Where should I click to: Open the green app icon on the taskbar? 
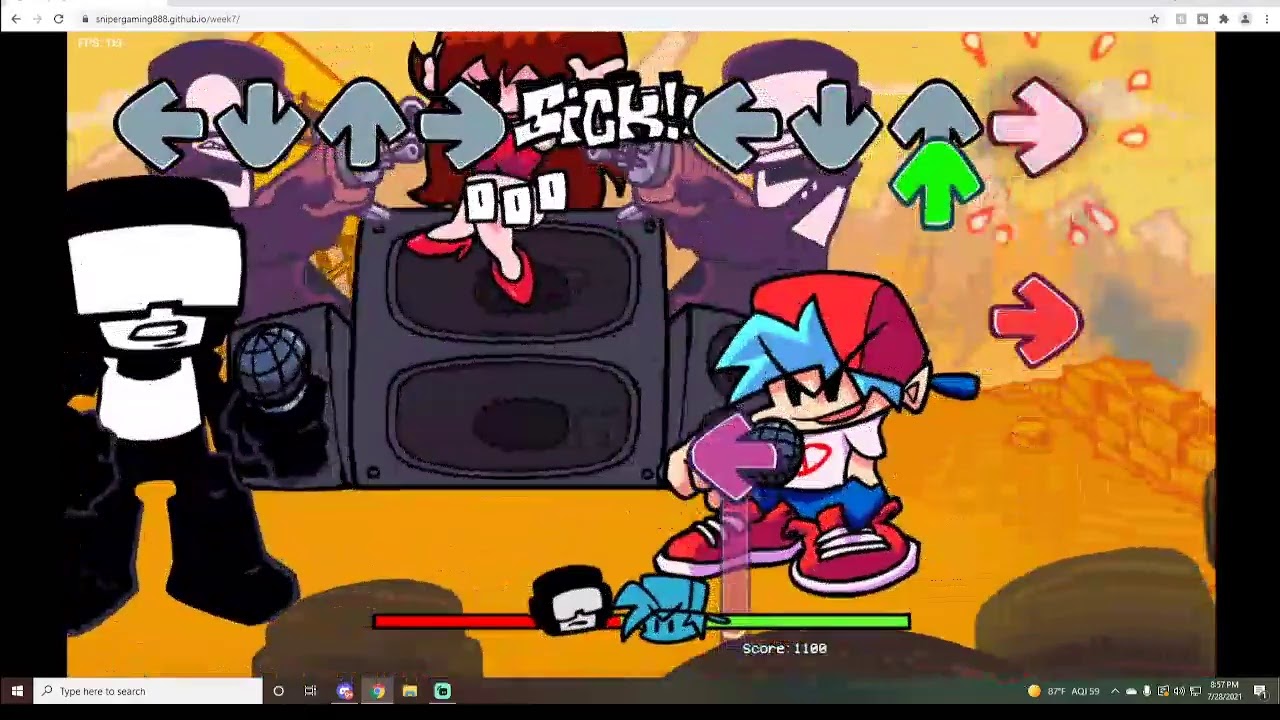pos(442,691)
